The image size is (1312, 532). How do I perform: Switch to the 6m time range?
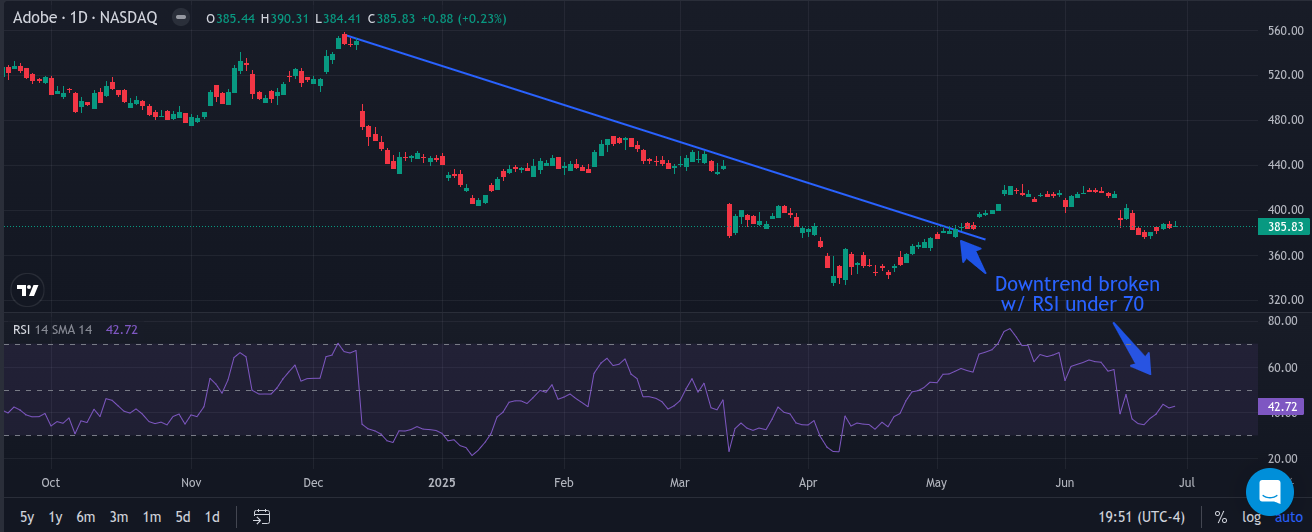[x=86, y=517]
